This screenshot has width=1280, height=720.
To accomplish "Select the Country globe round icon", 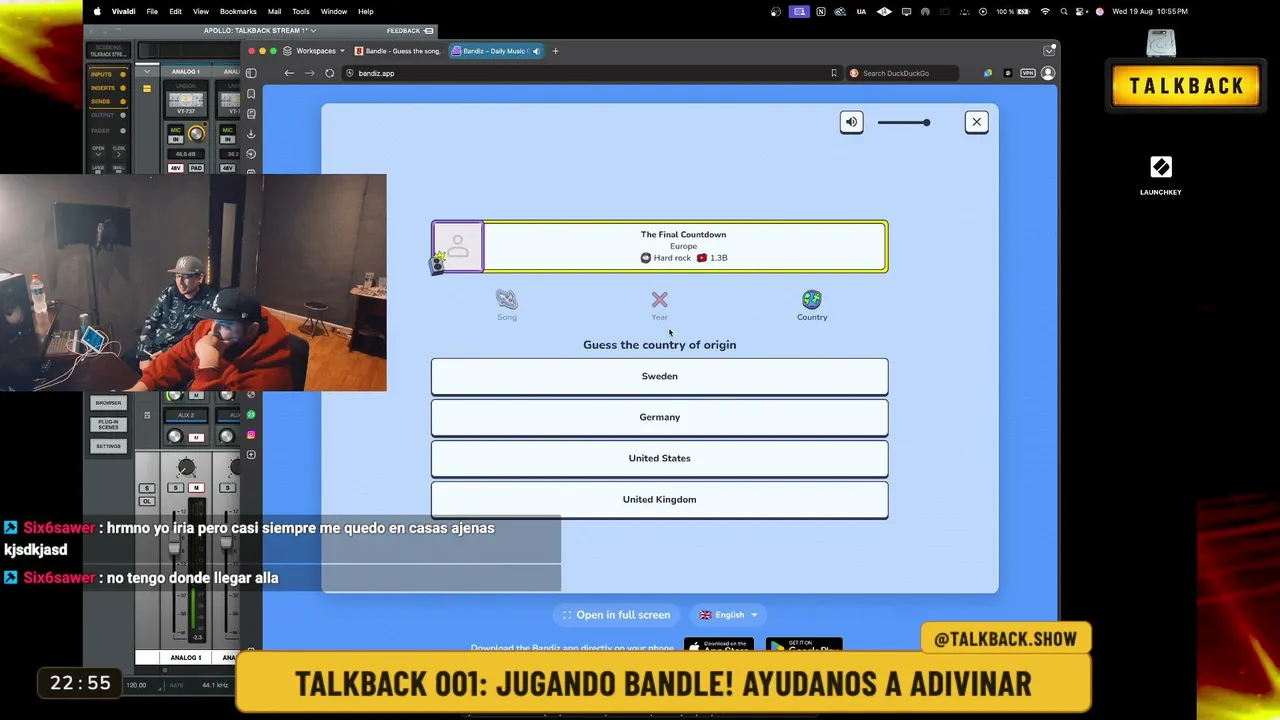I will coord(812,305).
